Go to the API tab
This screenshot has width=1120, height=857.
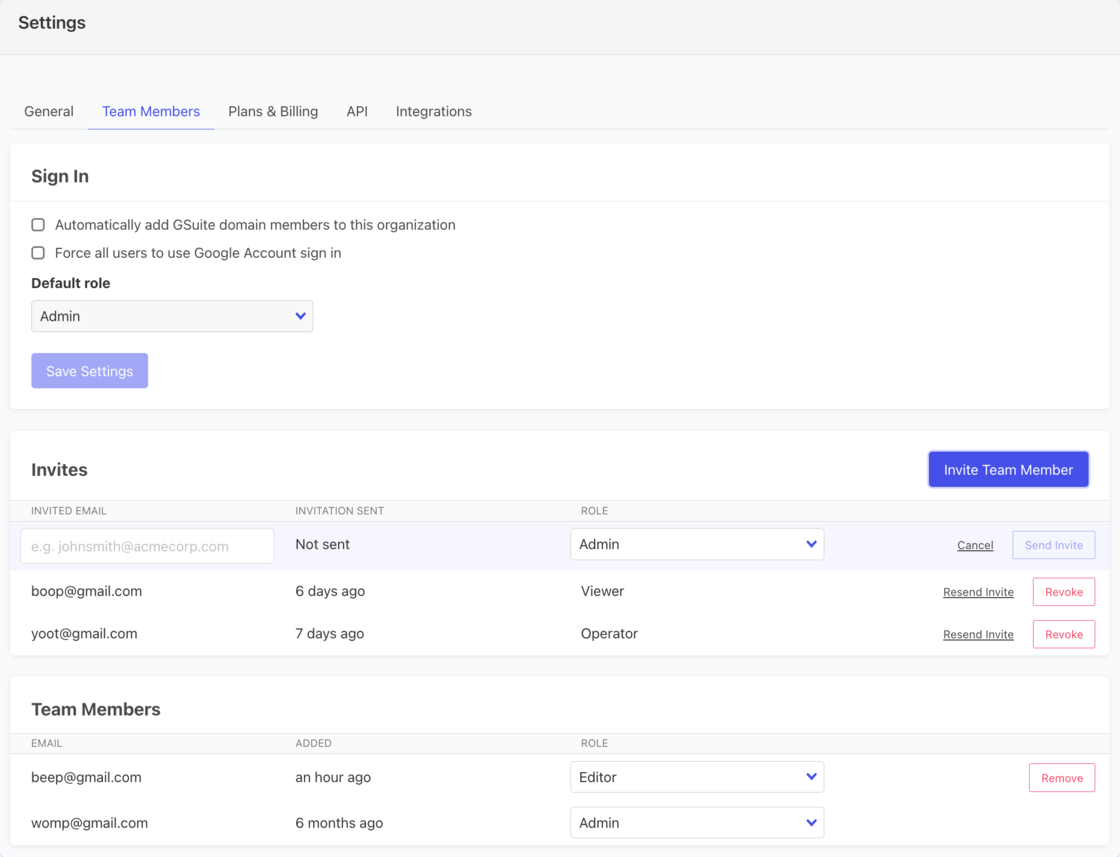coord(357,111)
